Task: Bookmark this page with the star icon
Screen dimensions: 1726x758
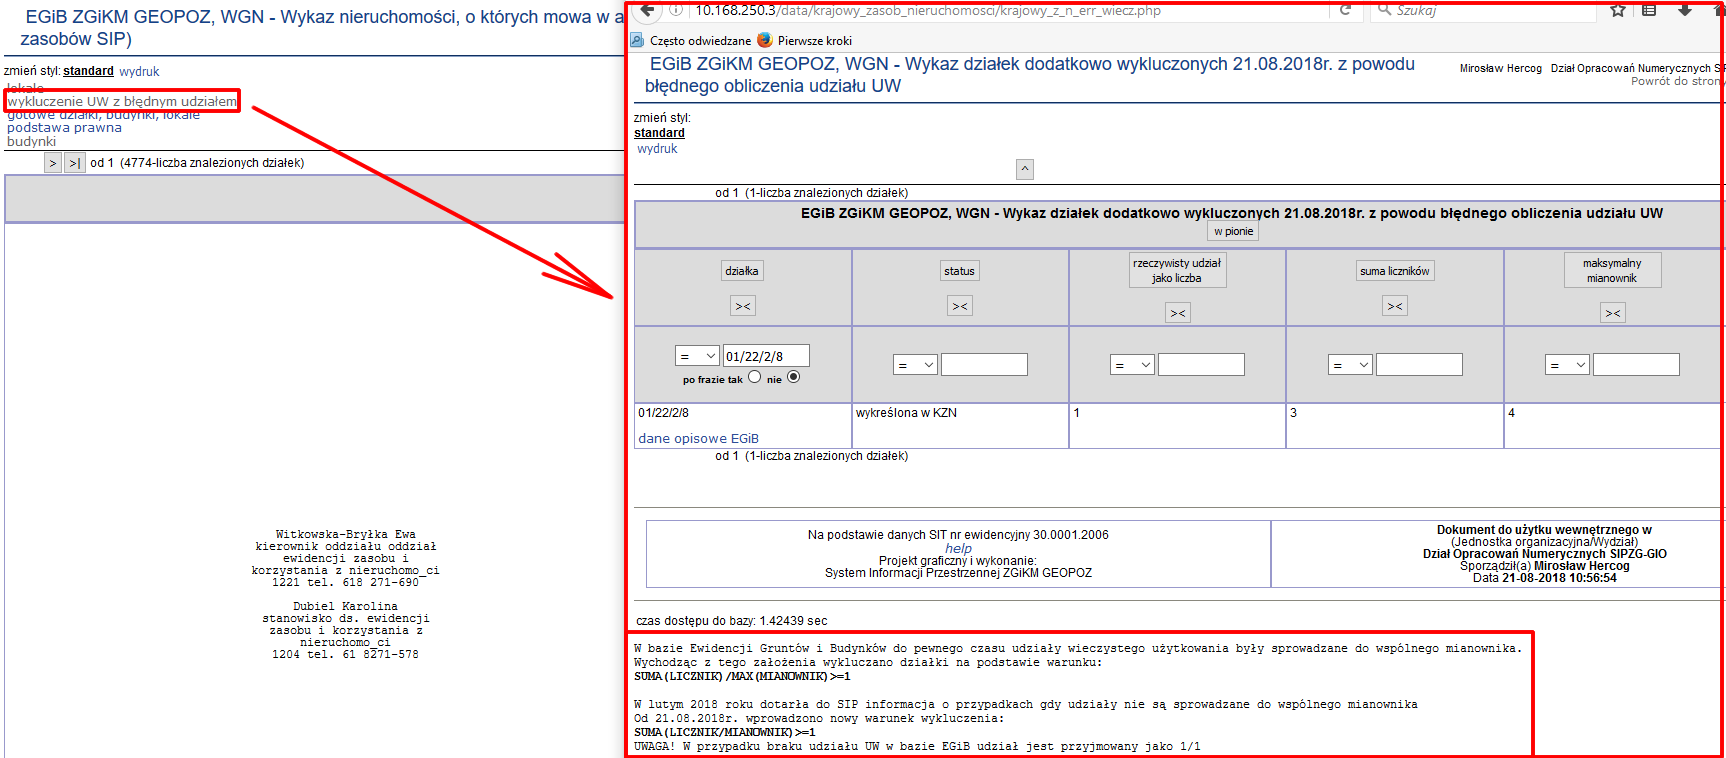Action: tap(1618, 10)
